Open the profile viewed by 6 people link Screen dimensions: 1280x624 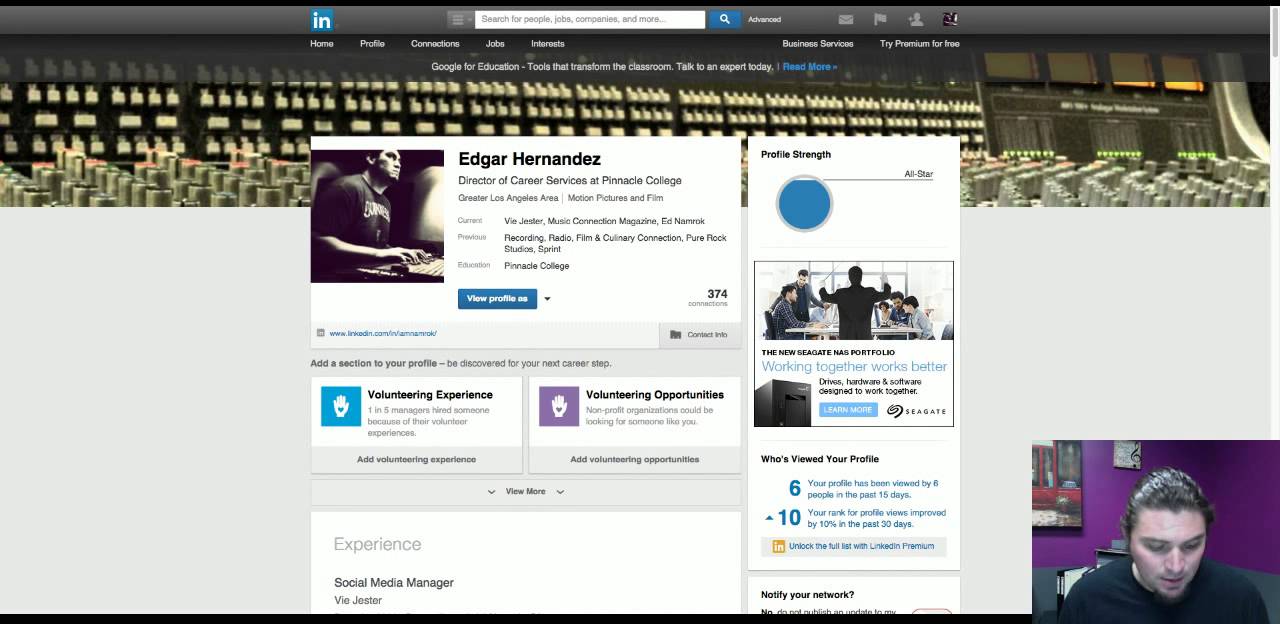872,489
